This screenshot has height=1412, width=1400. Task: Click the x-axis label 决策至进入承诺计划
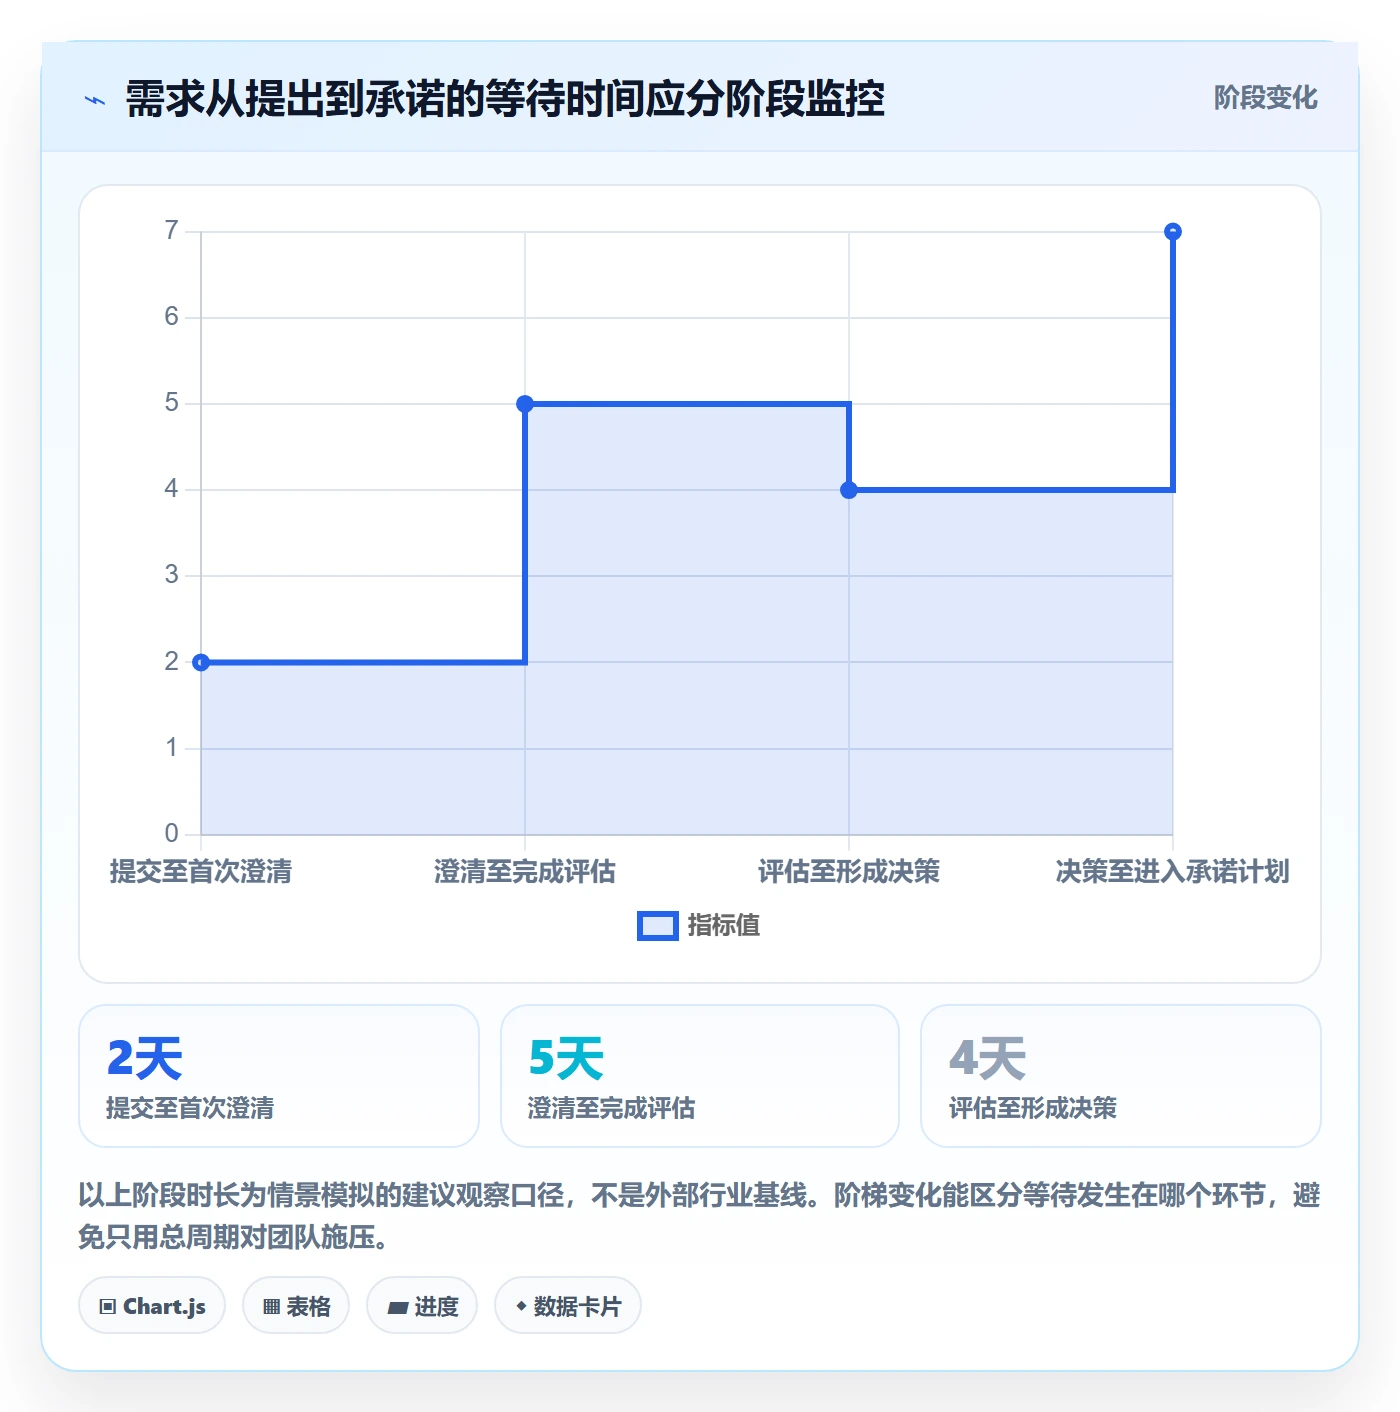point(1173,872)
